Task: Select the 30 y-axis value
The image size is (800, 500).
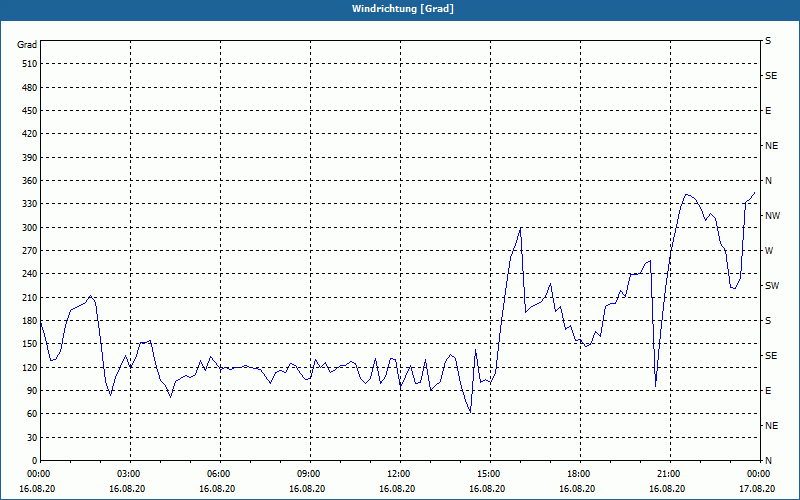Action: pyautogui.click(x=32, y=437)
